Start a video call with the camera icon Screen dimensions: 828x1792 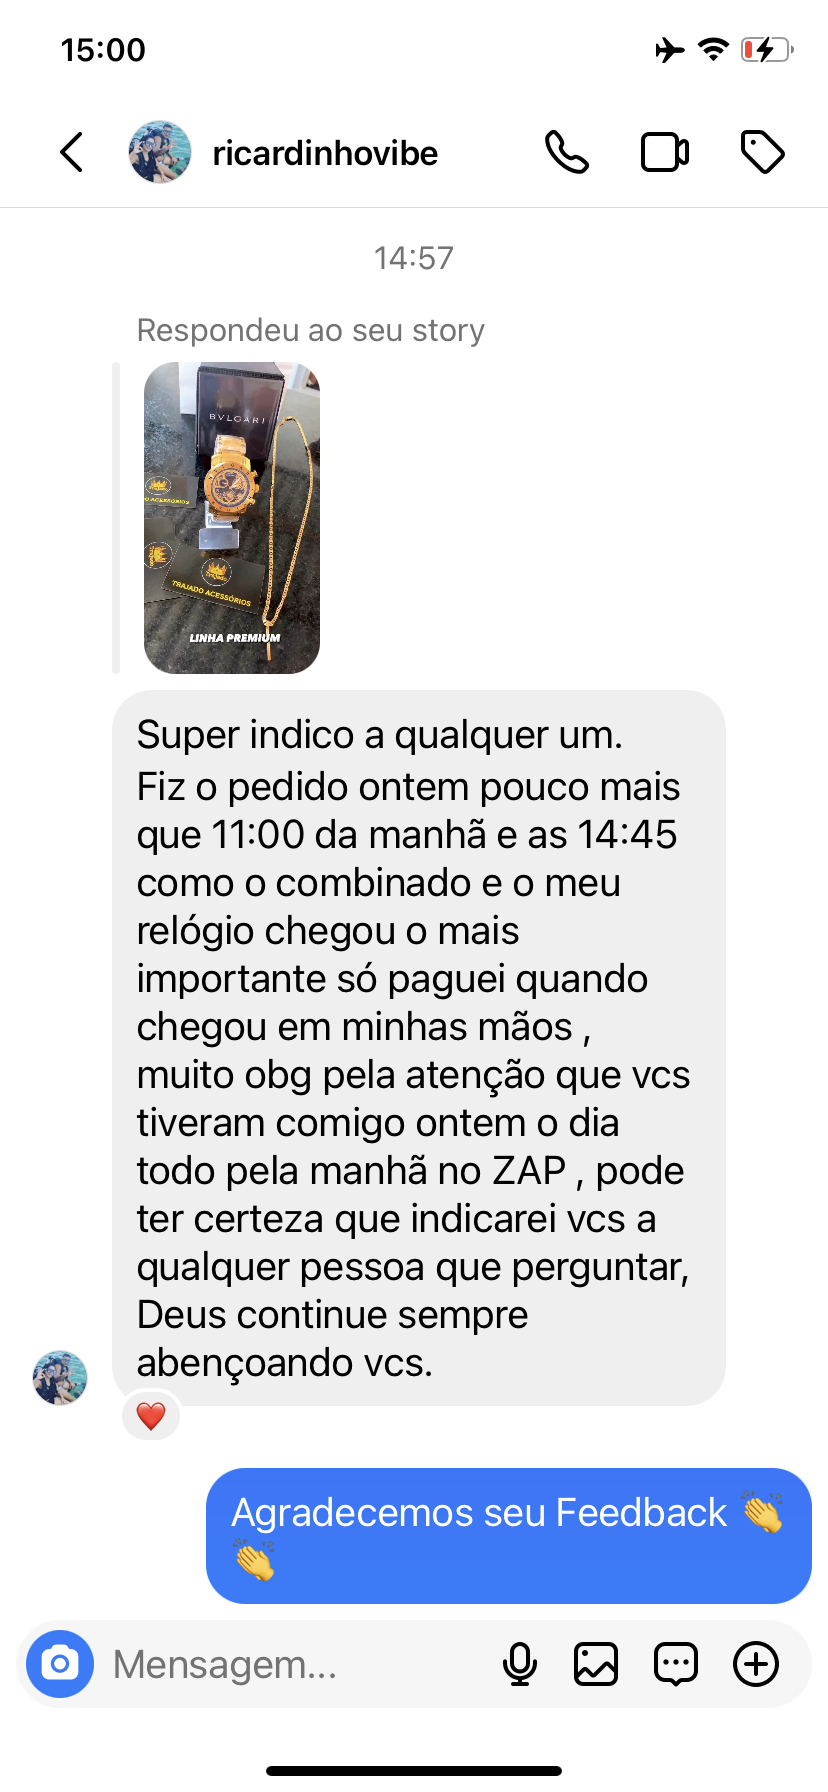(x=665, y=153)
